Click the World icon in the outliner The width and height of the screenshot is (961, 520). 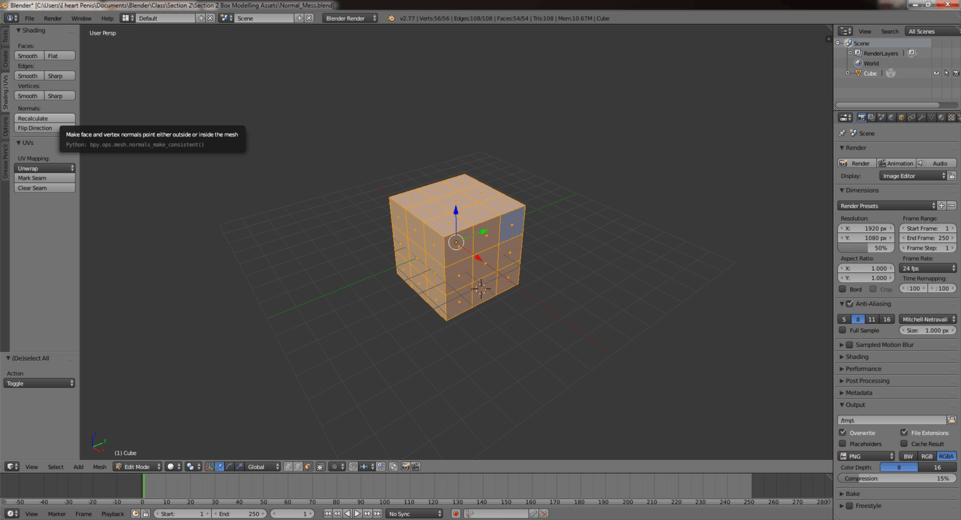tap(858, 63)
